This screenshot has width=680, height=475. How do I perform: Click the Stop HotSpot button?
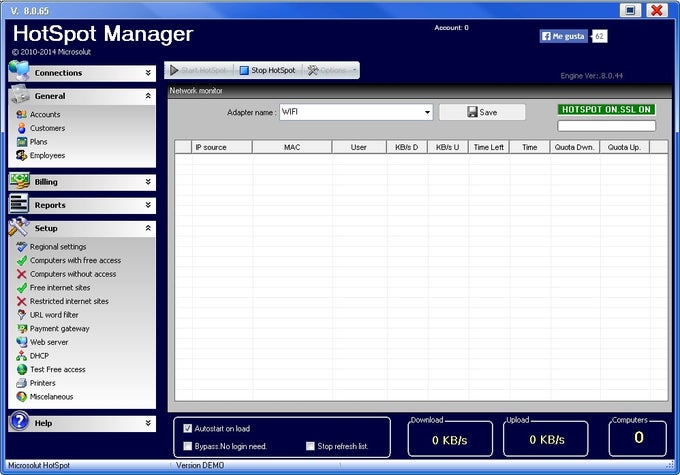268,70
